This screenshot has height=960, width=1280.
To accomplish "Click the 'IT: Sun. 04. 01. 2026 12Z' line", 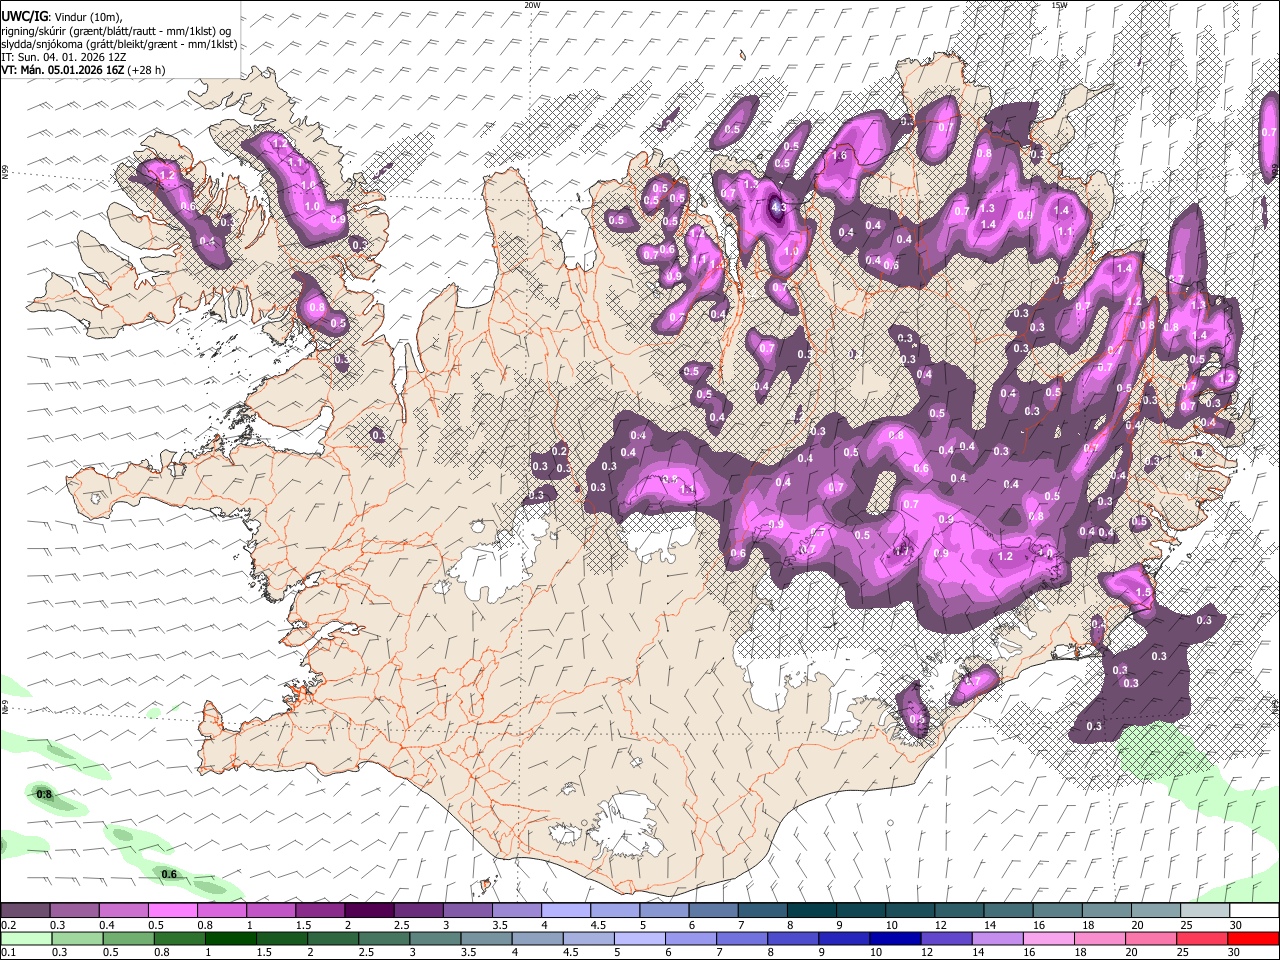I will 64,57.
